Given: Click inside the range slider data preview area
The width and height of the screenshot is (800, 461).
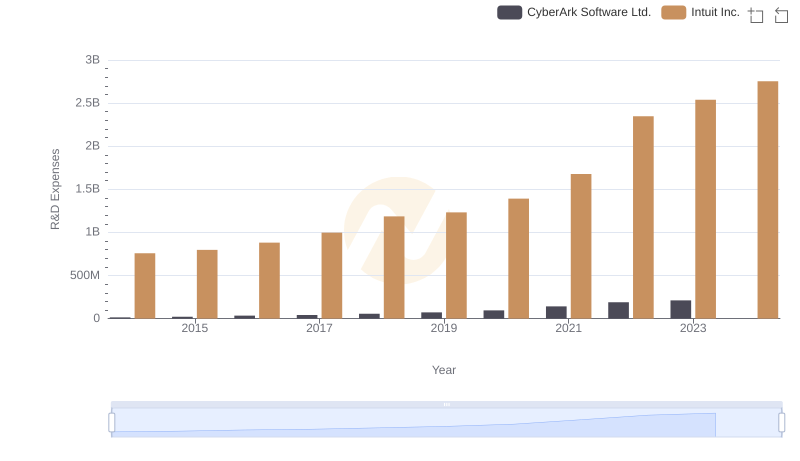Looking at the screenshot, I should pyautogui.click(x=446, y=423).
